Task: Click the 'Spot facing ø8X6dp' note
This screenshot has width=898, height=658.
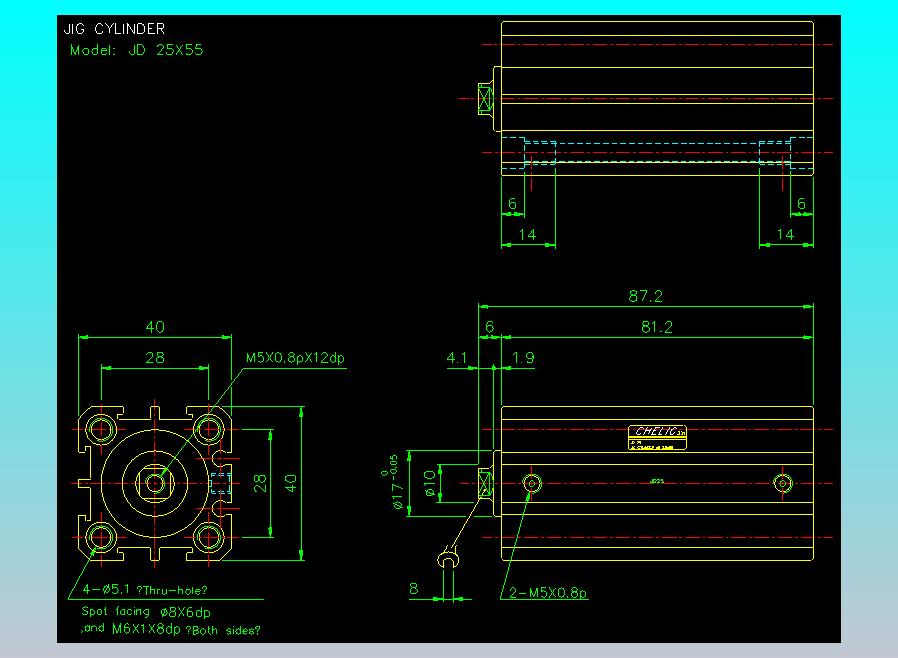Action: coord(145,611)
